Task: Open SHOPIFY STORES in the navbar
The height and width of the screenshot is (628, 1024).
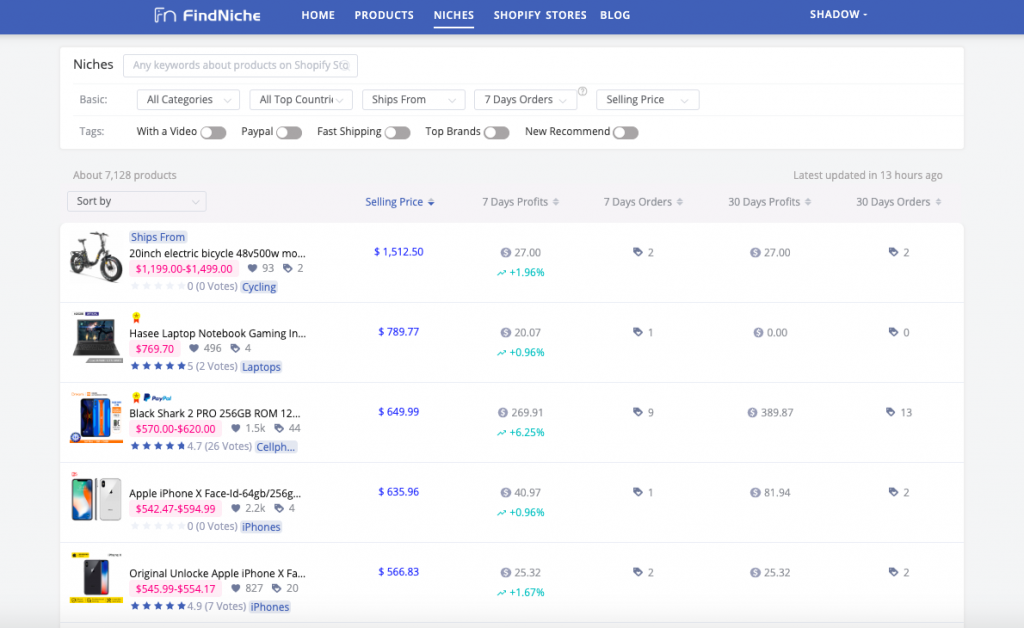Action: tap(540, 15)
